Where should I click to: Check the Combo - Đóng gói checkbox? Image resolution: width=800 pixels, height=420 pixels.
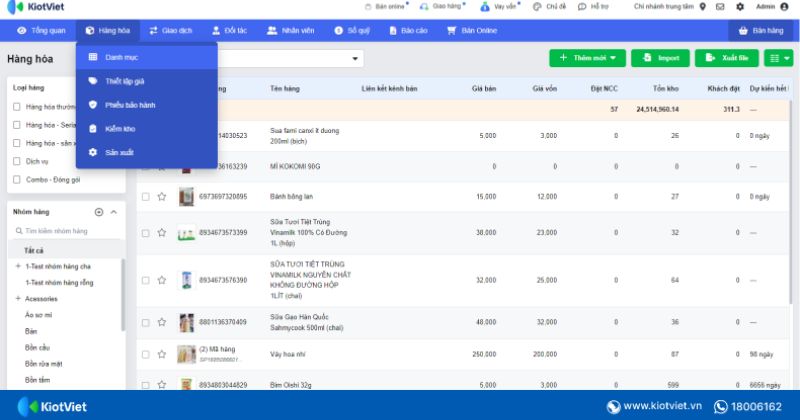pyautogui.click(x=17, y=180)
